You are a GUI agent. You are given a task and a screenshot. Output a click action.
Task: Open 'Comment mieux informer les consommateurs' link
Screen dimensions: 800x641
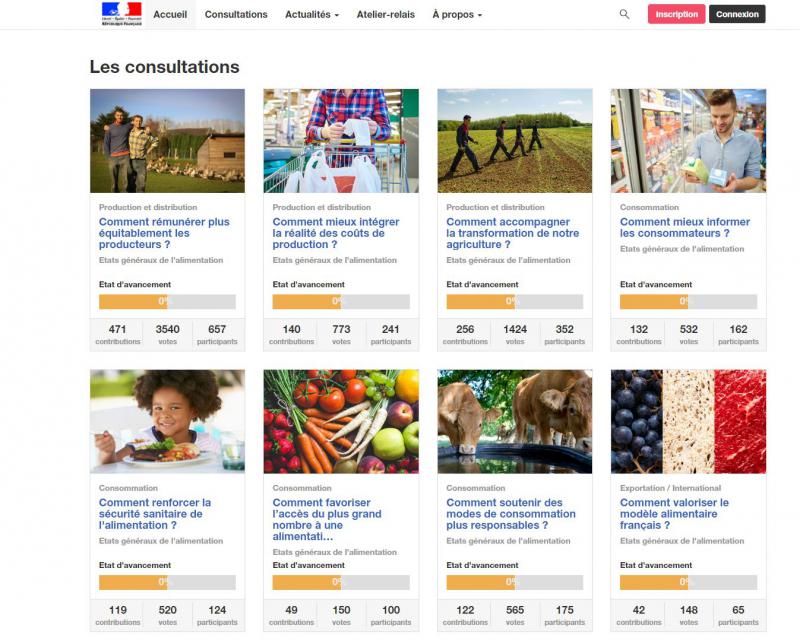click(685, 228)
